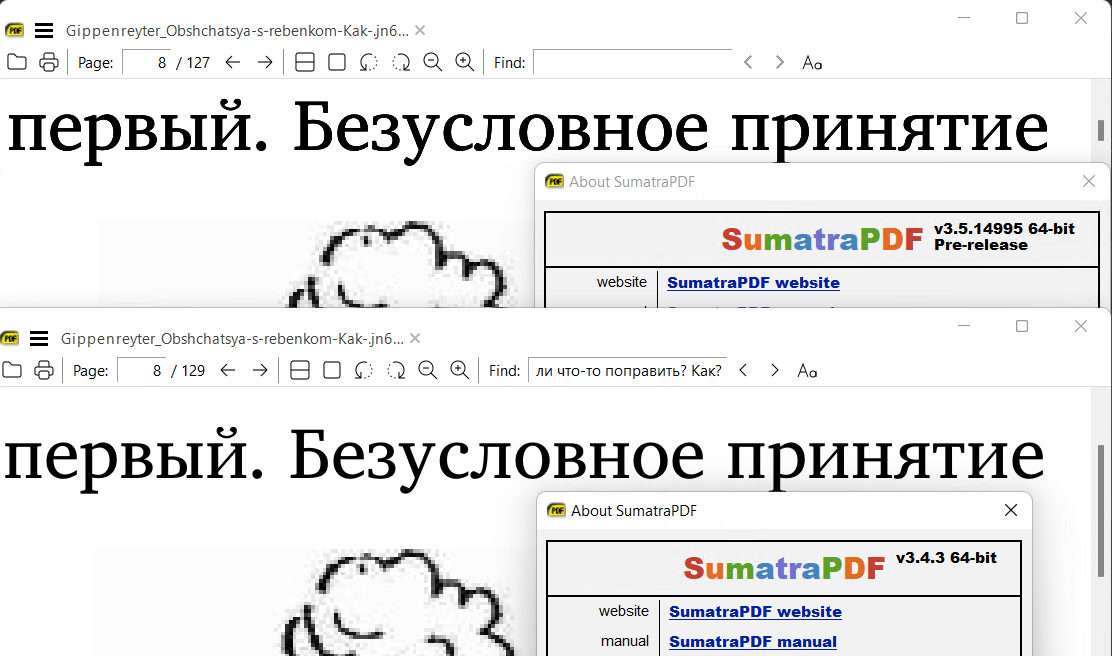1112x656 pixels.
Task: Open the hamburger menu of the bottom window
Action: click(38, 339)
